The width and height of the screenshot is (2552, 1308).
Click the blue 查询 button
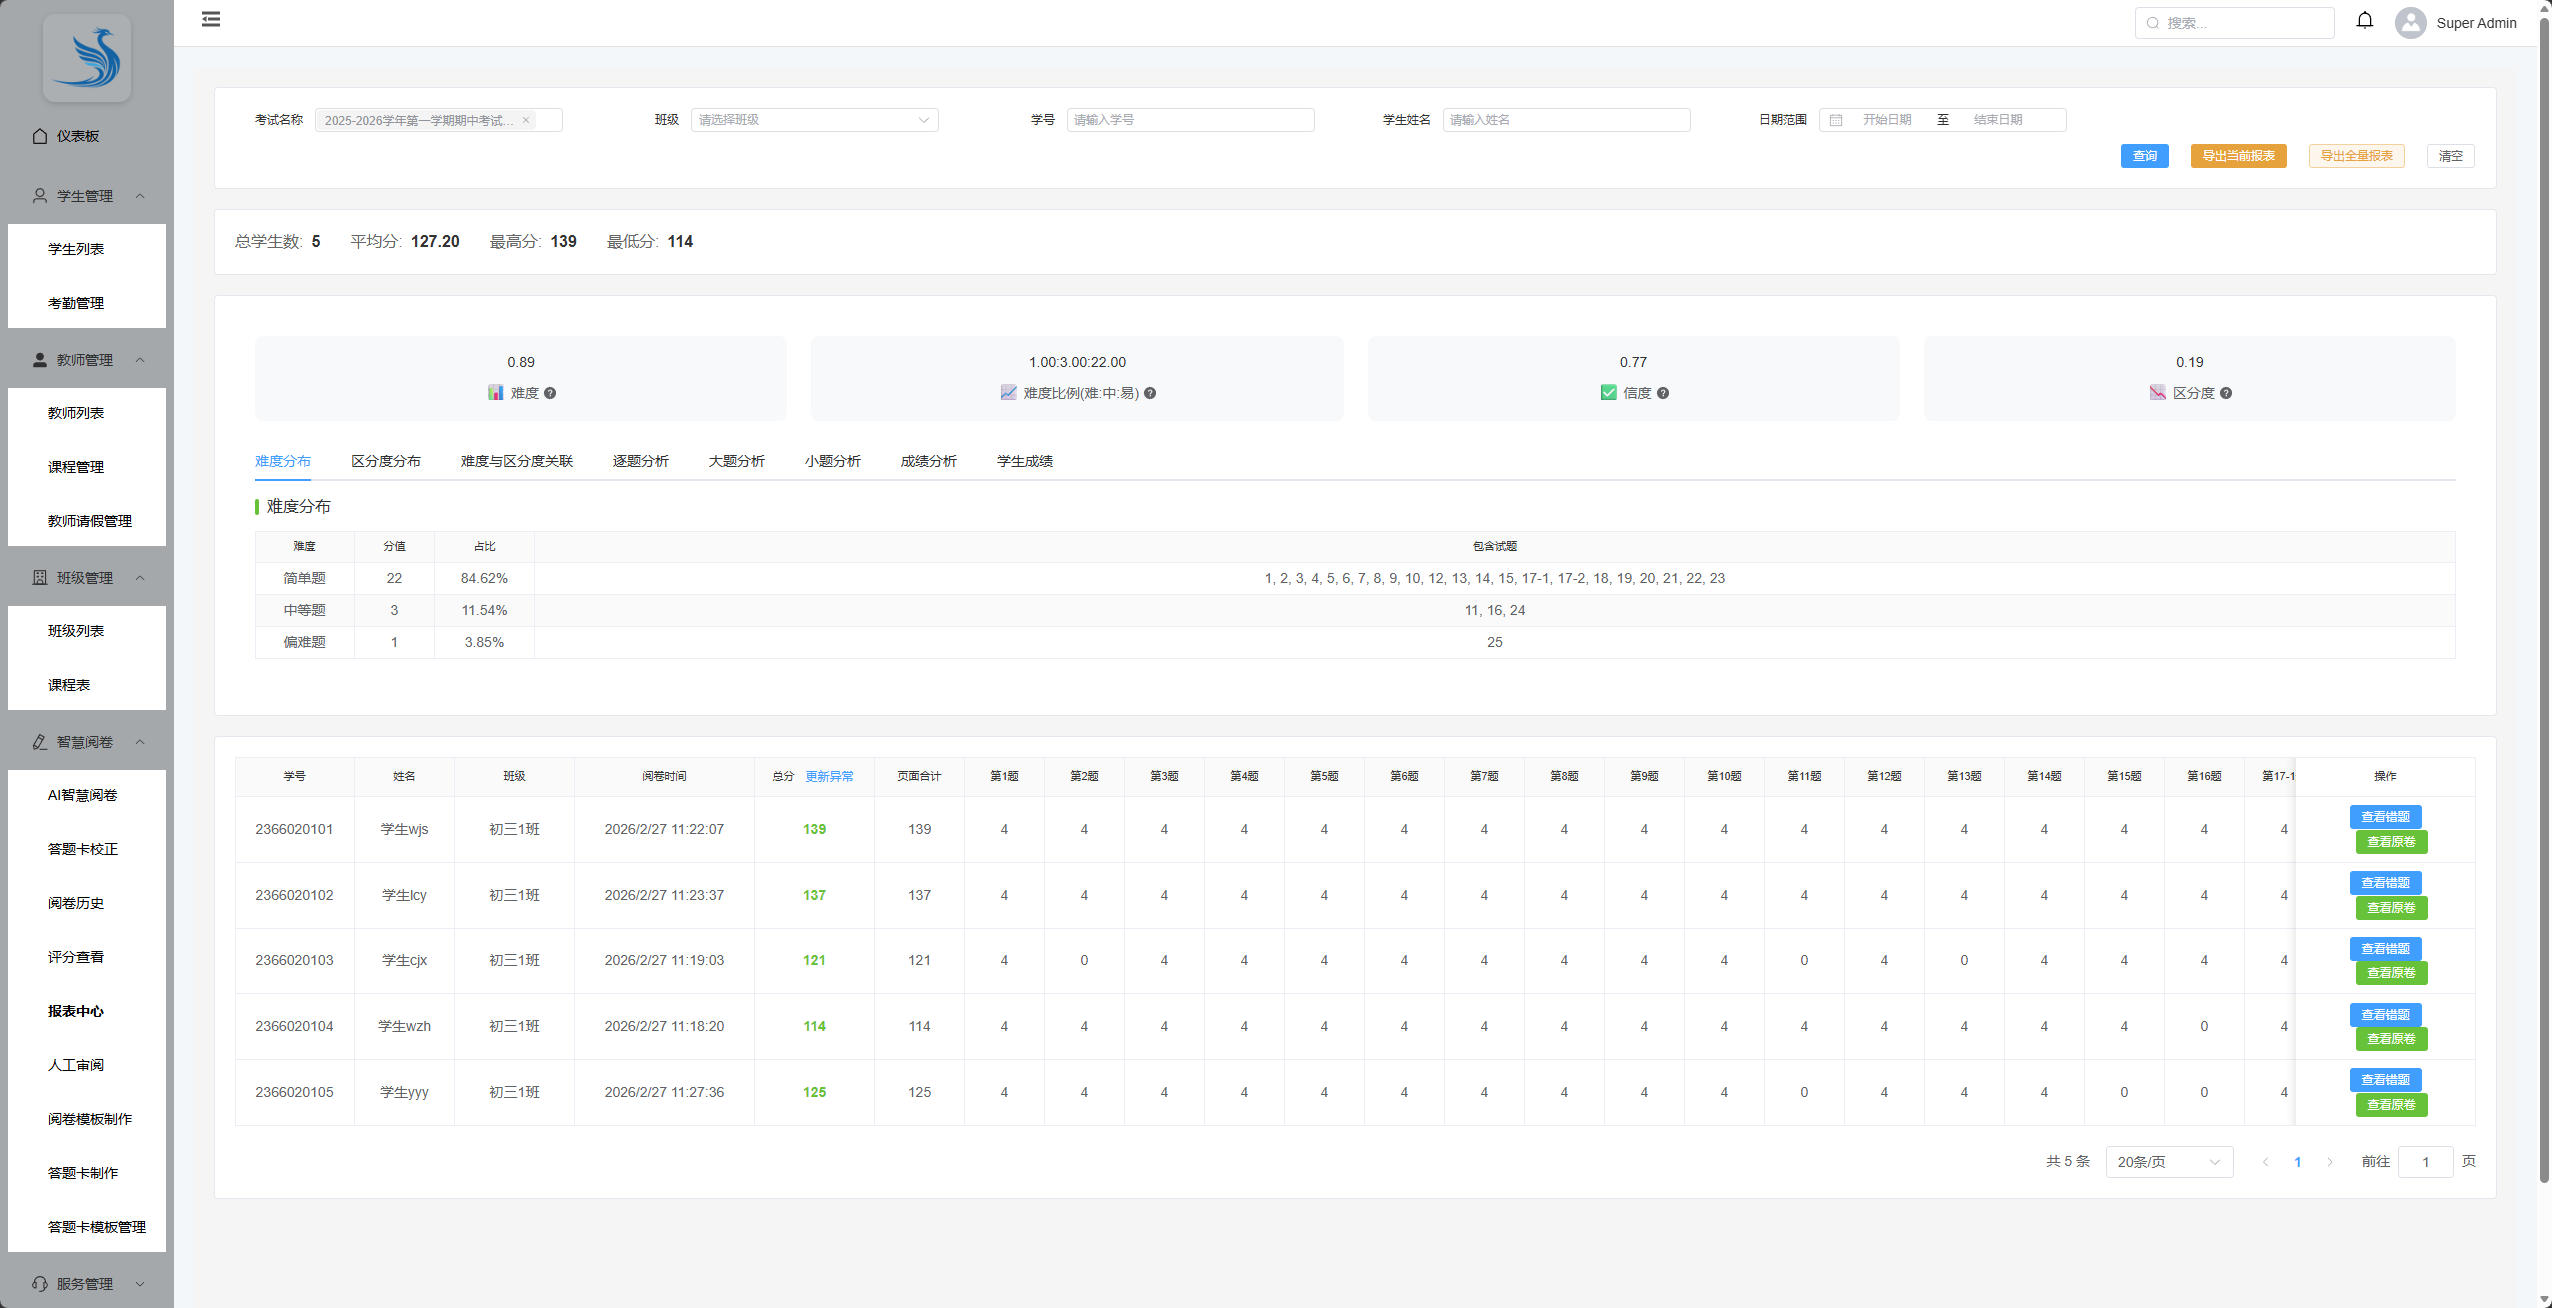[x=2144, y=156]
